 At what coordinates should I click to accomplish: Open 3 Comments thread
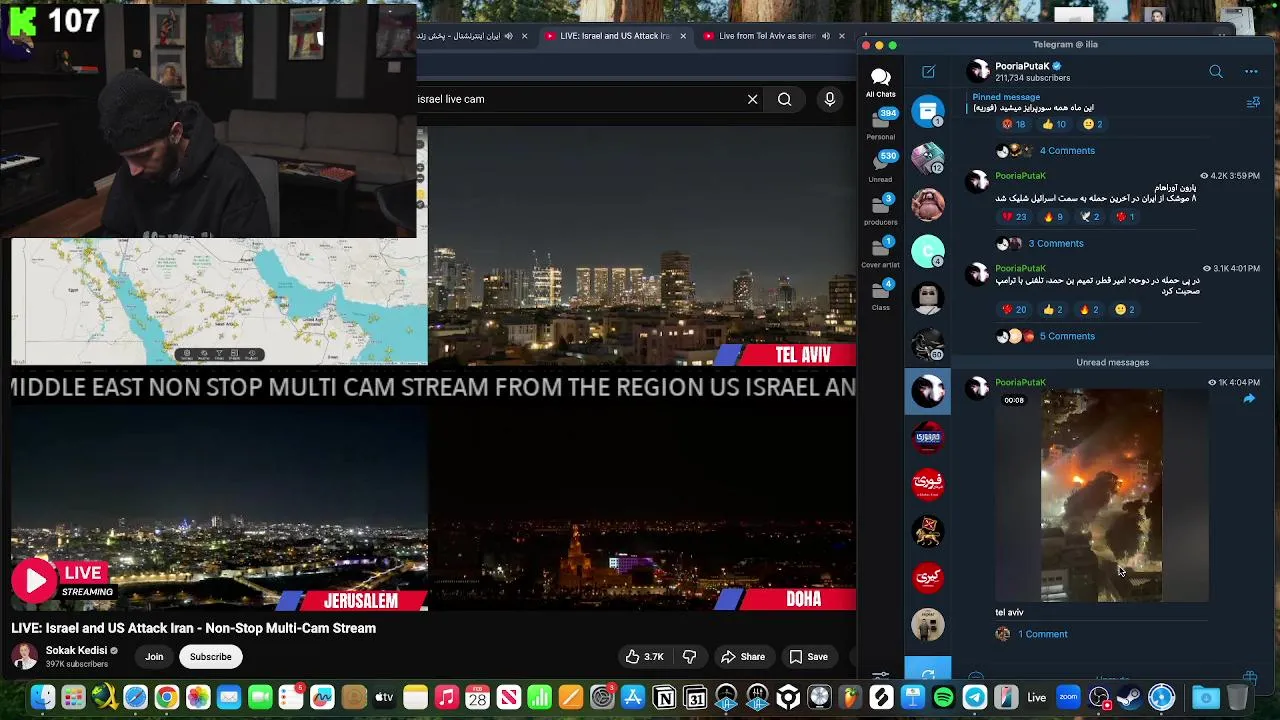click(1056, 244)
